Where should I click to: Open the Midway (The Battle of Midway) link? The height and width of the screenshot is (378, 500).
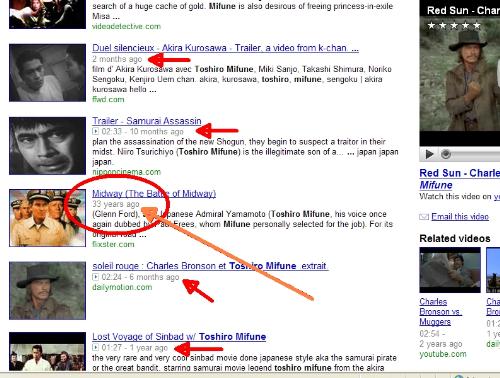point(154,194)
